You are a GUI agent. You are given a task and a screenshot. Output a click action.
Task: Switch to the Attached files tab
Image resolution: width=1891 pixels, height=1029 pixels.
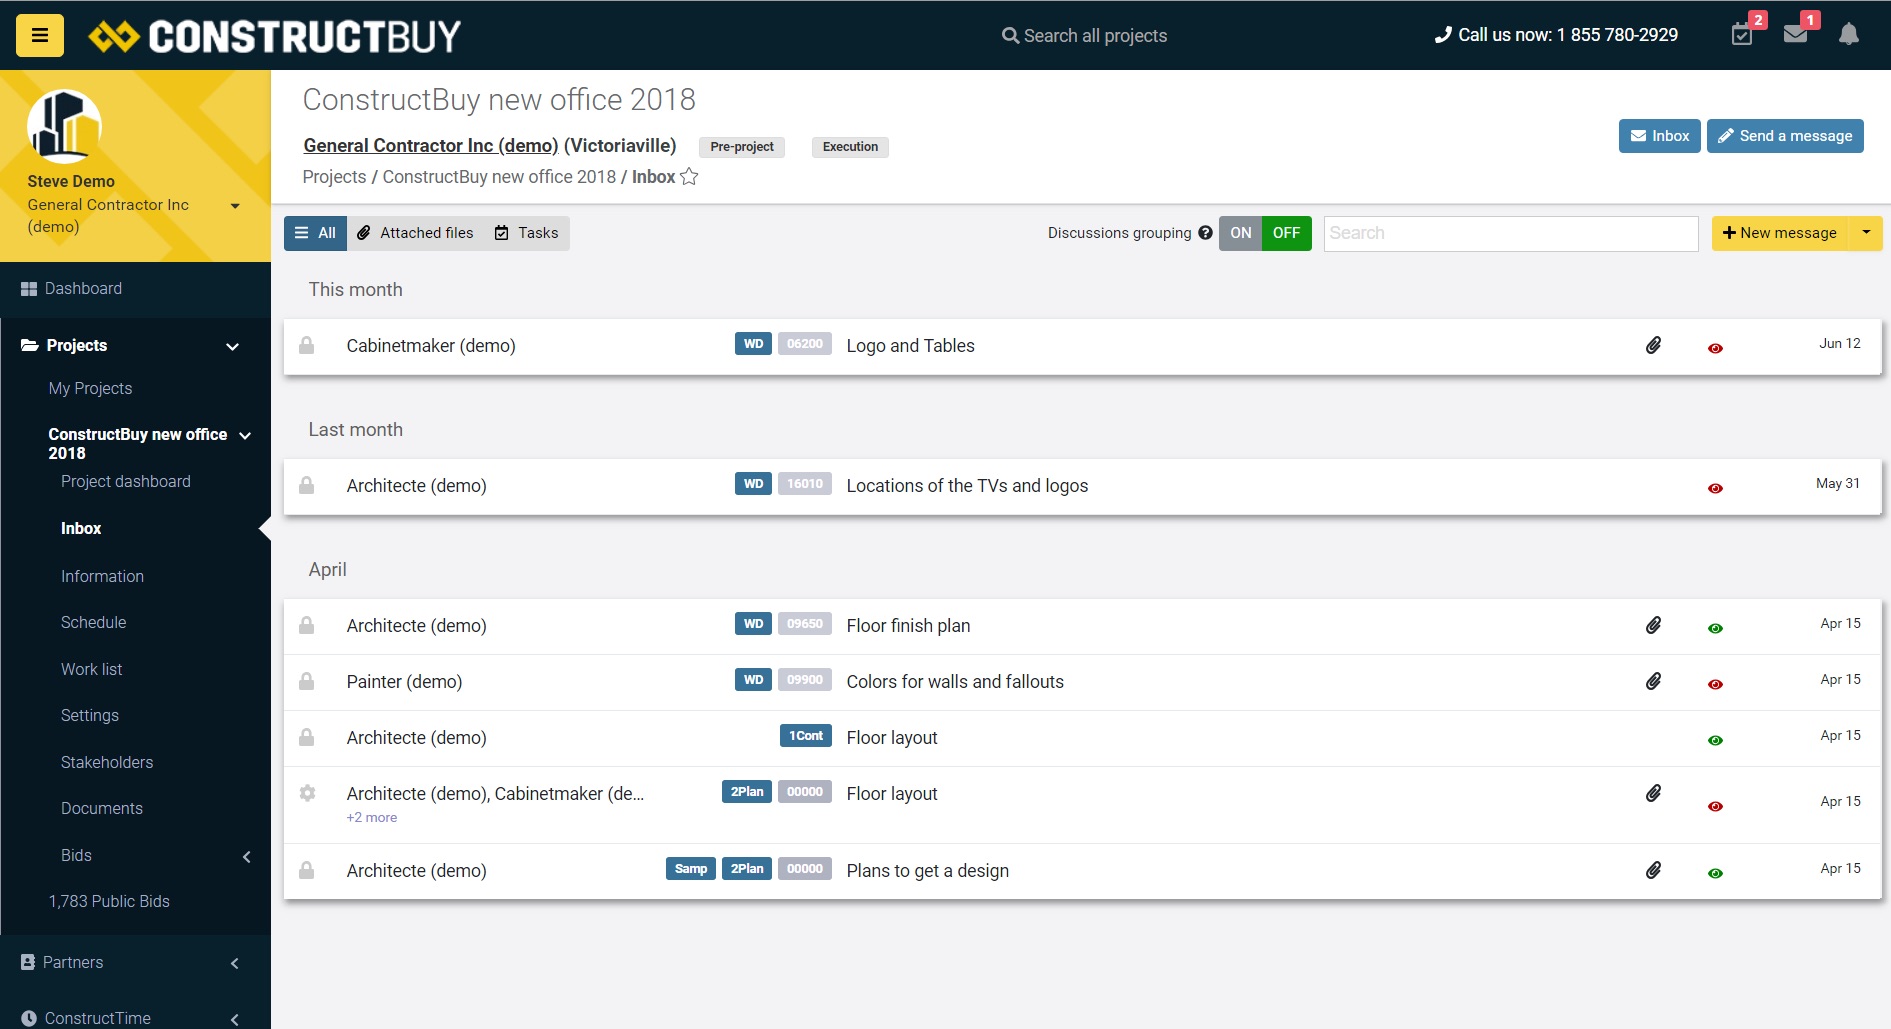coord(416,233)
